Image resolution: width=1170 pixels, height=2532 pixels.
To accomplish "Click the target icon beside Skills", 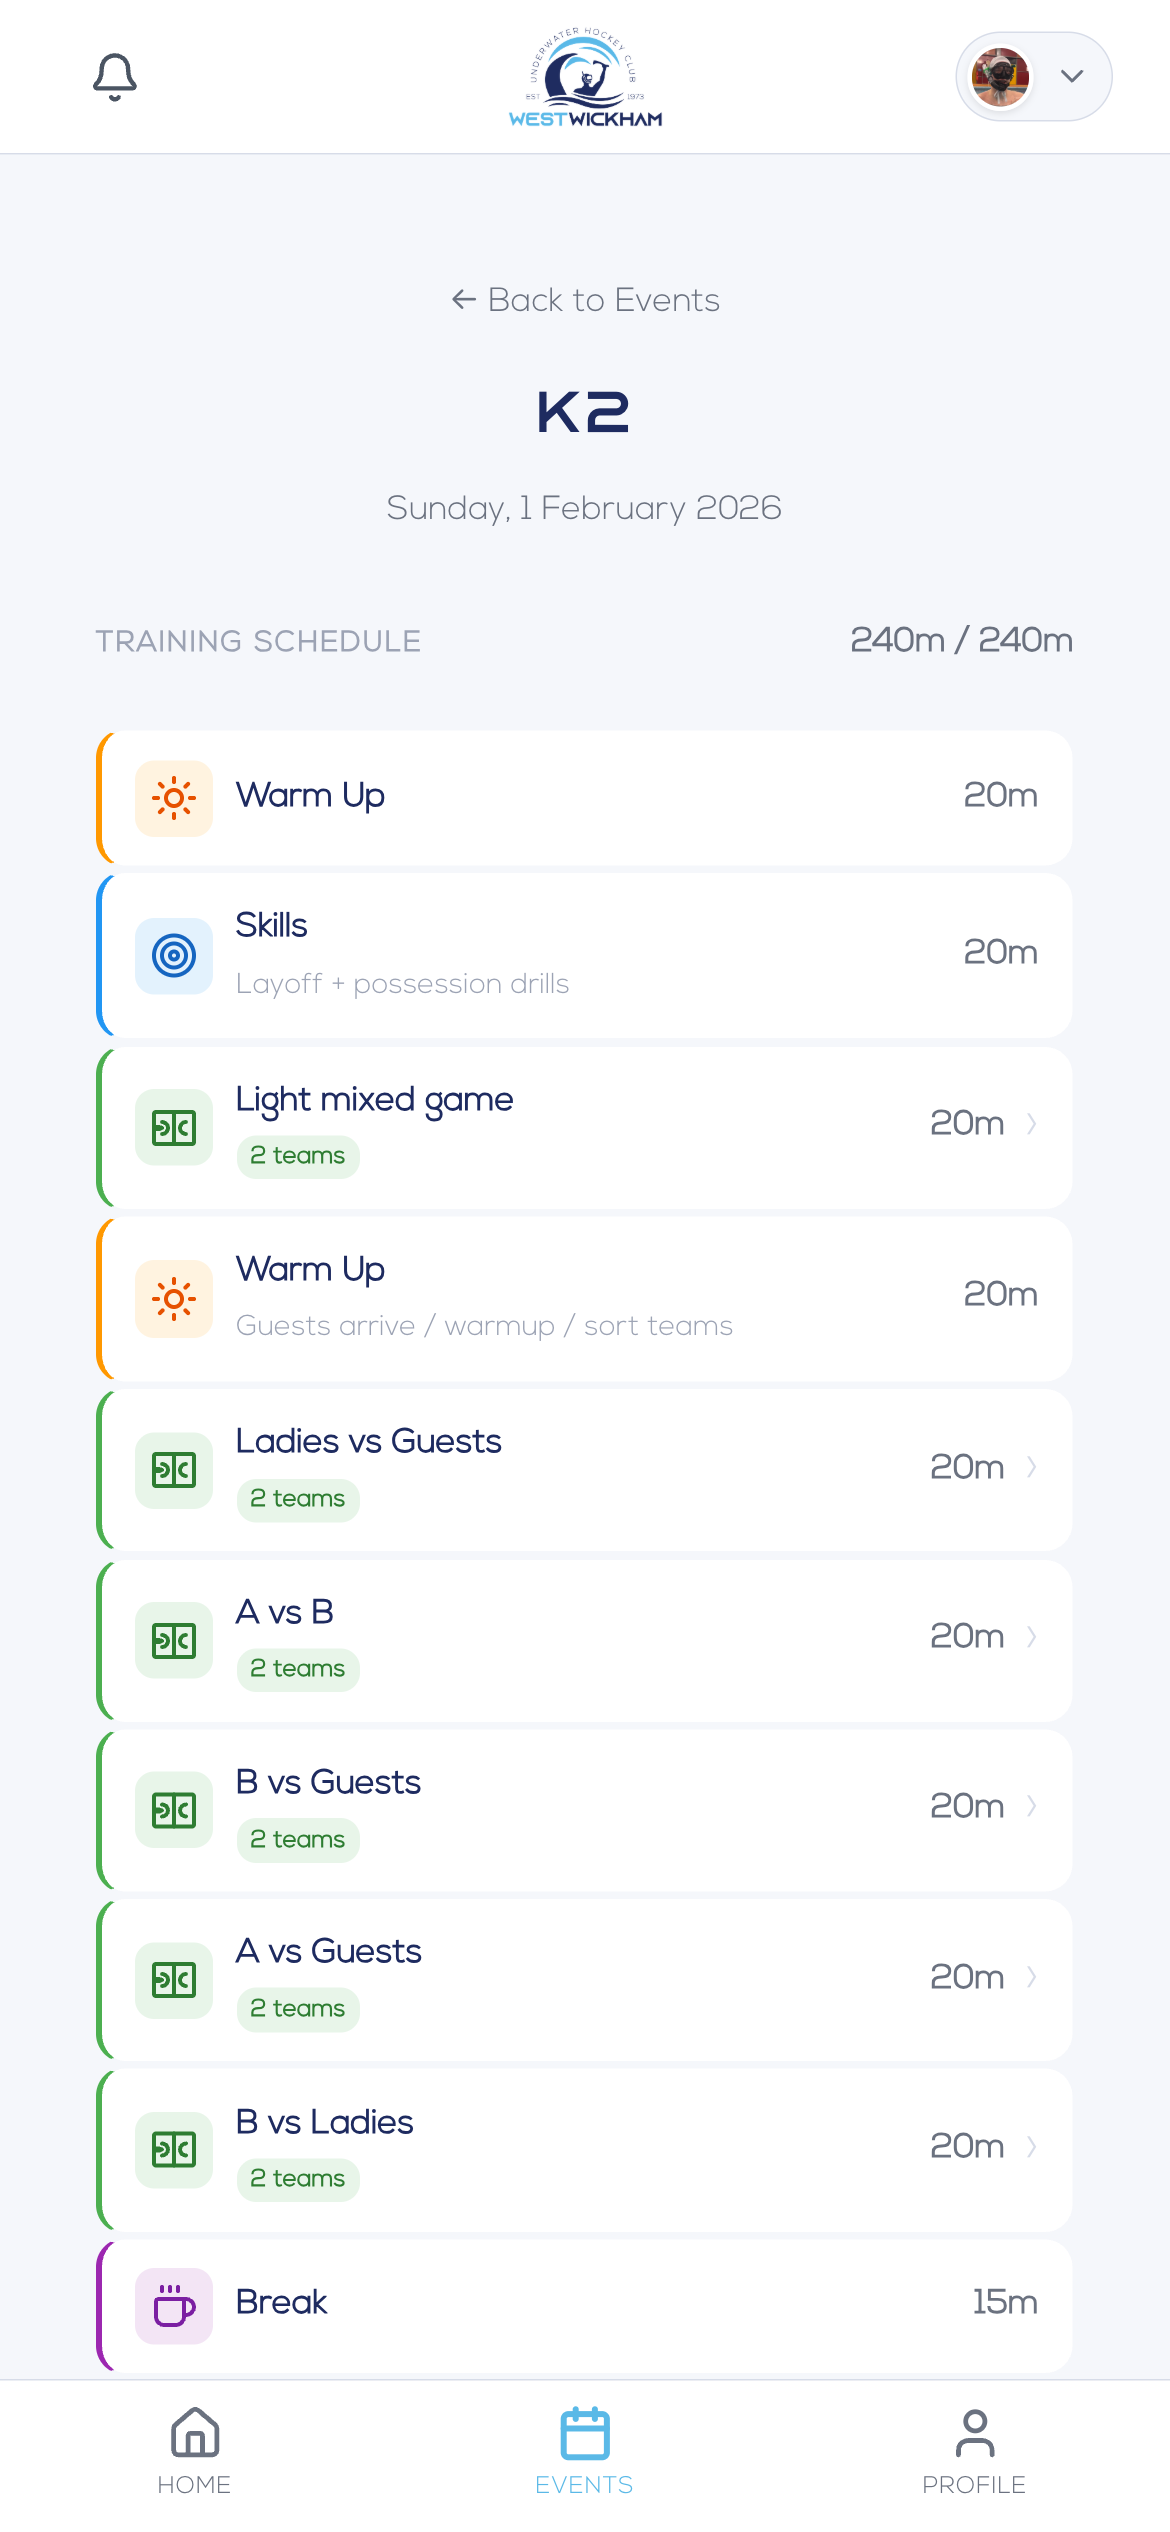I will click(174, 955).
